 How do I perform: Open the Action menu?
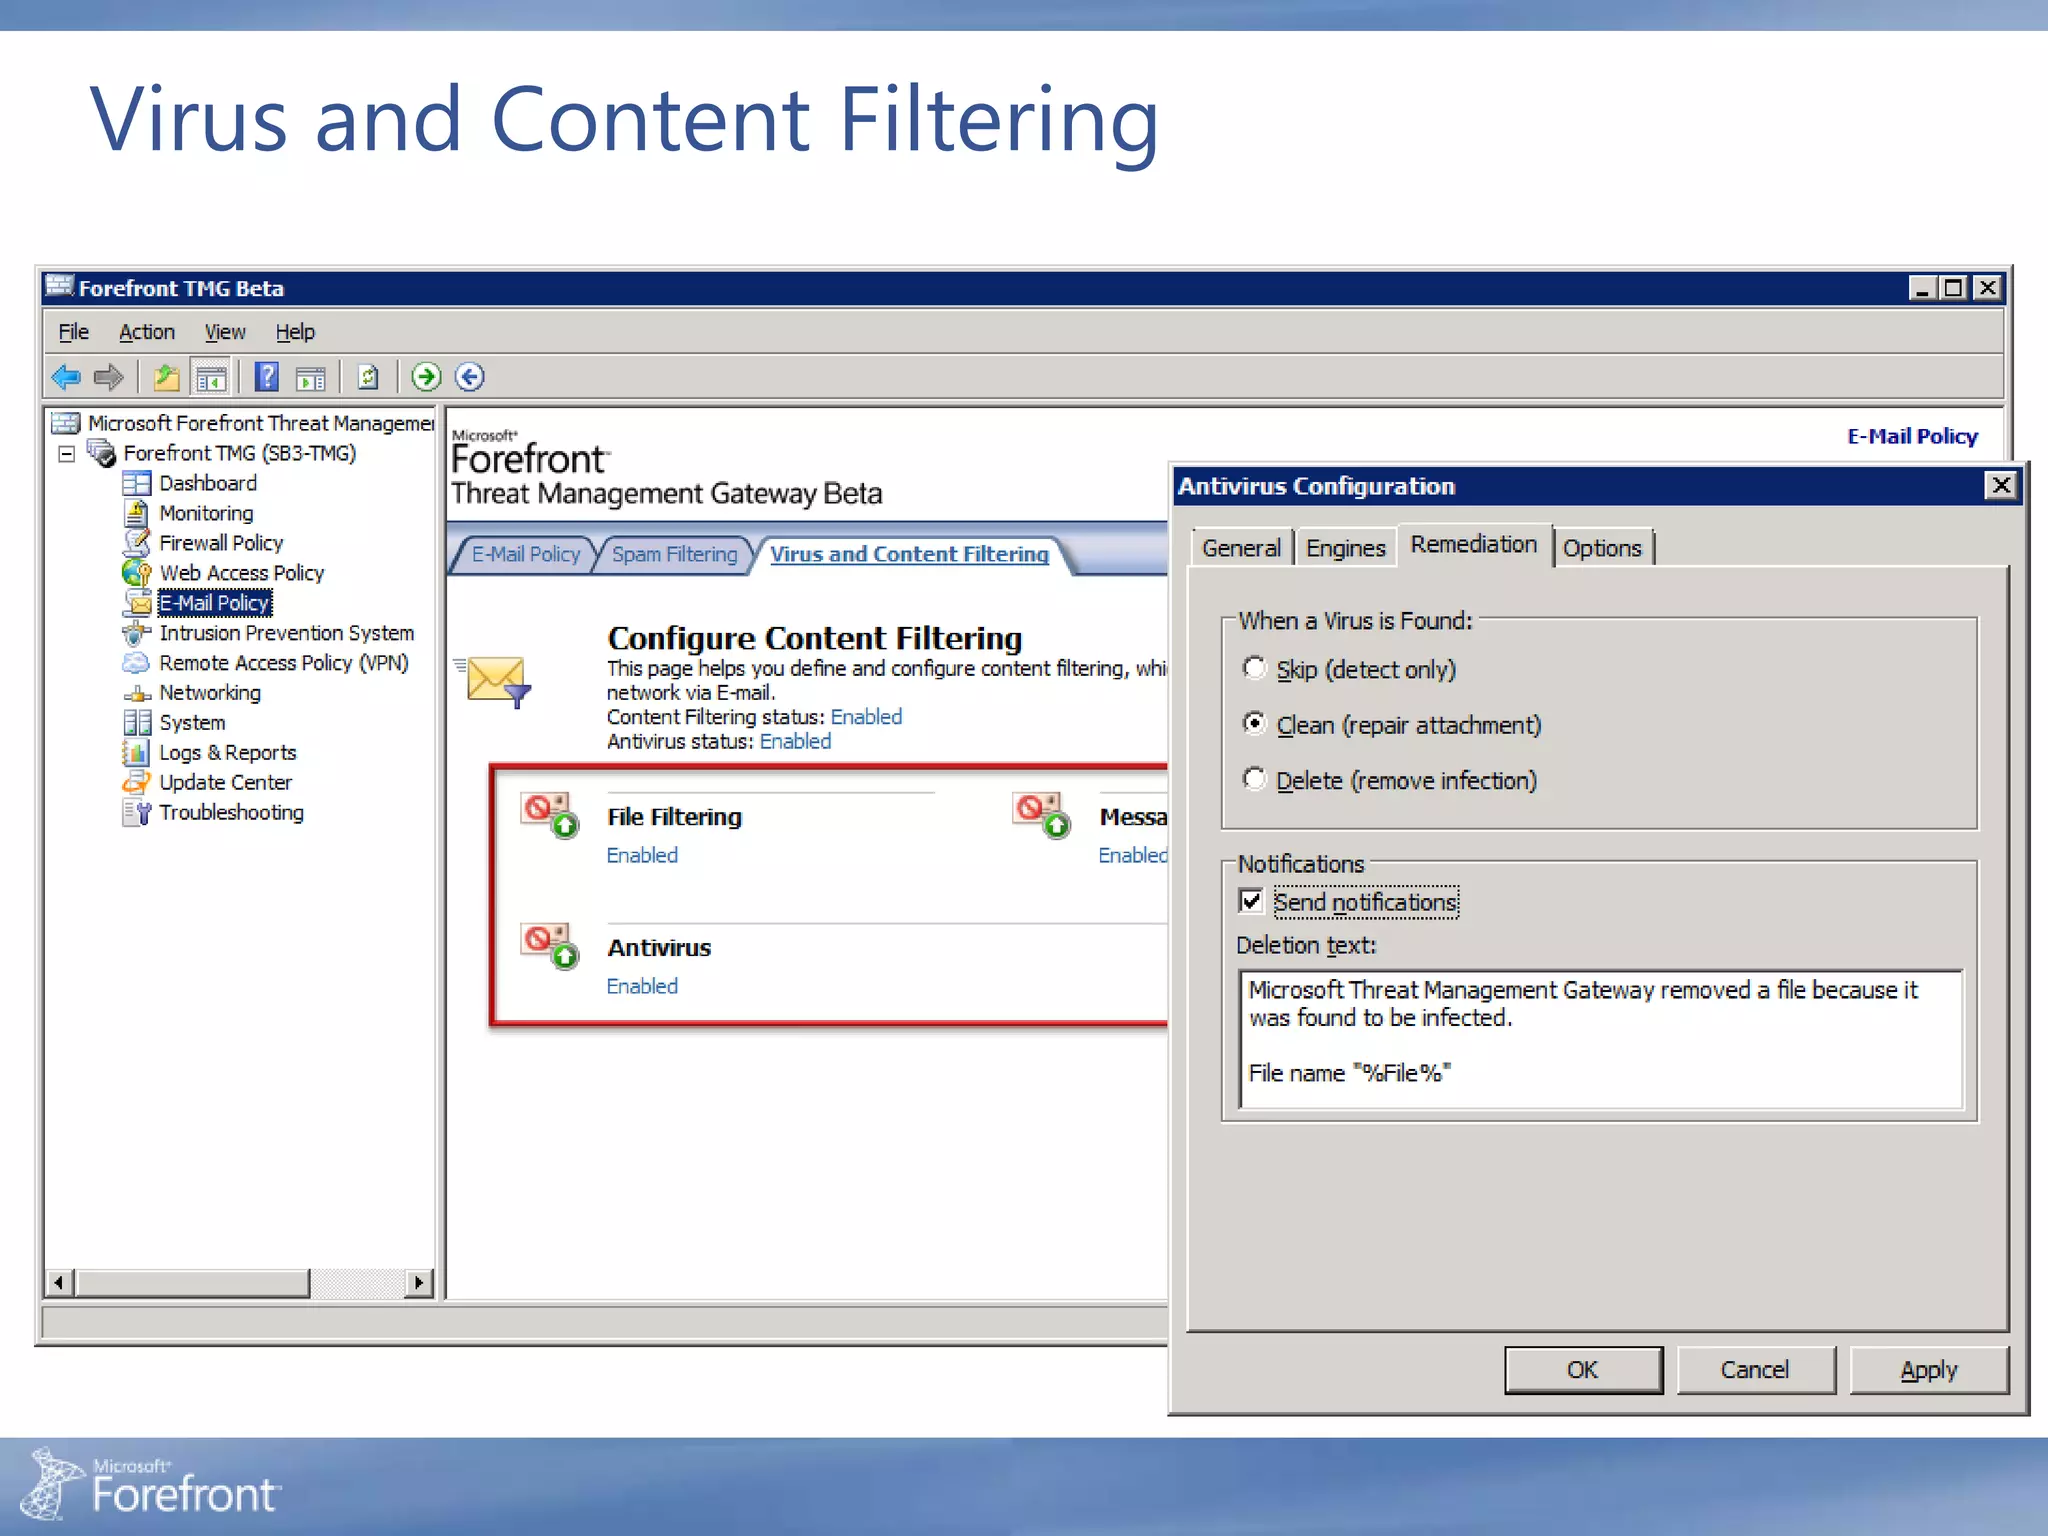click(147, 332)
